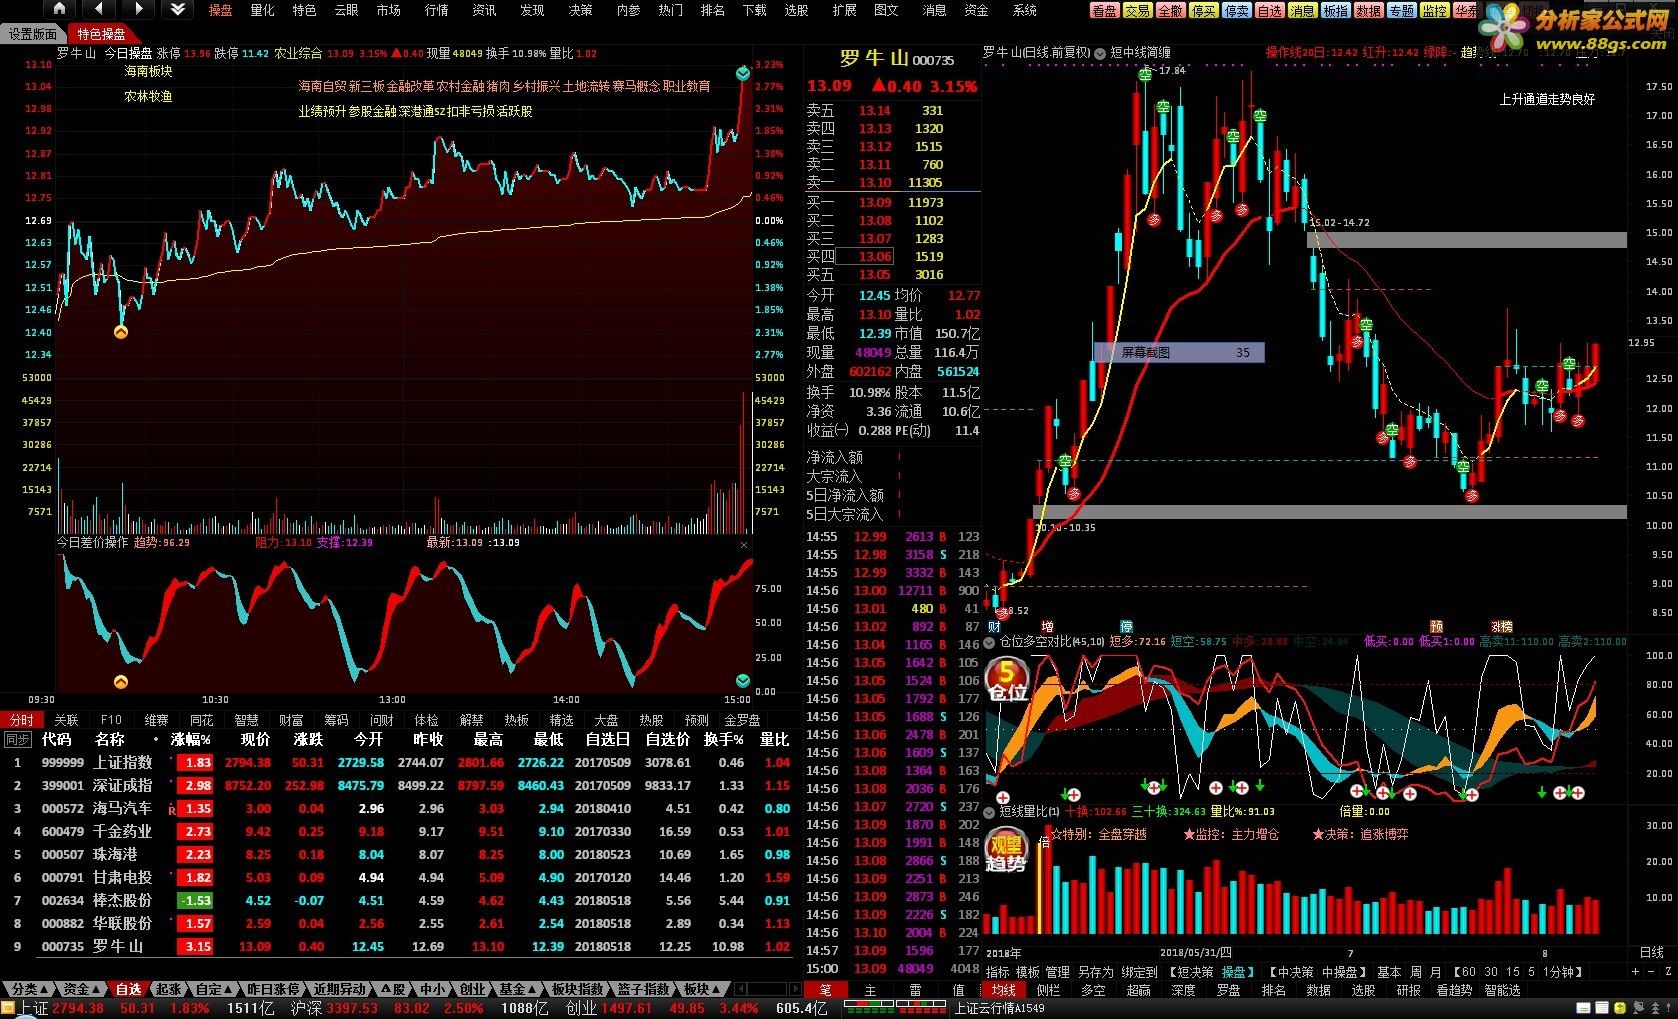Select 罗牛山 row in watchlist

click(x=400, y=946)
